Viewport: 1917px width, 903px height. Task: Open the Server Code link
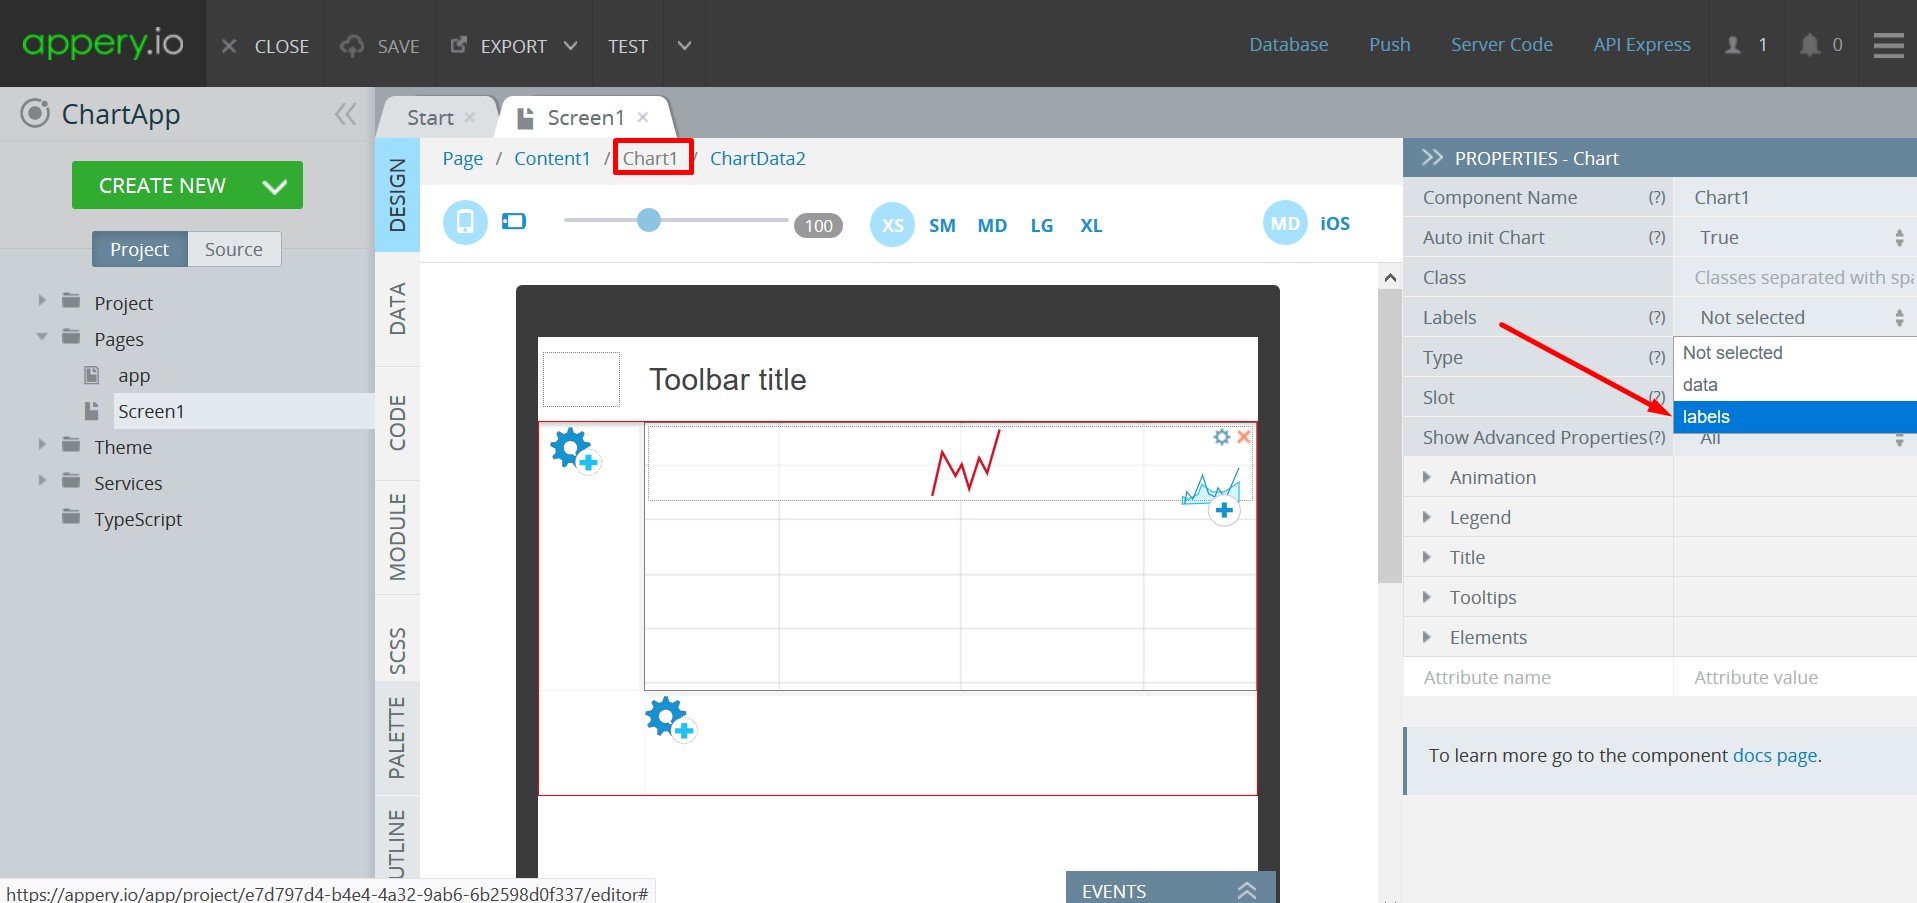[1501, 45]
